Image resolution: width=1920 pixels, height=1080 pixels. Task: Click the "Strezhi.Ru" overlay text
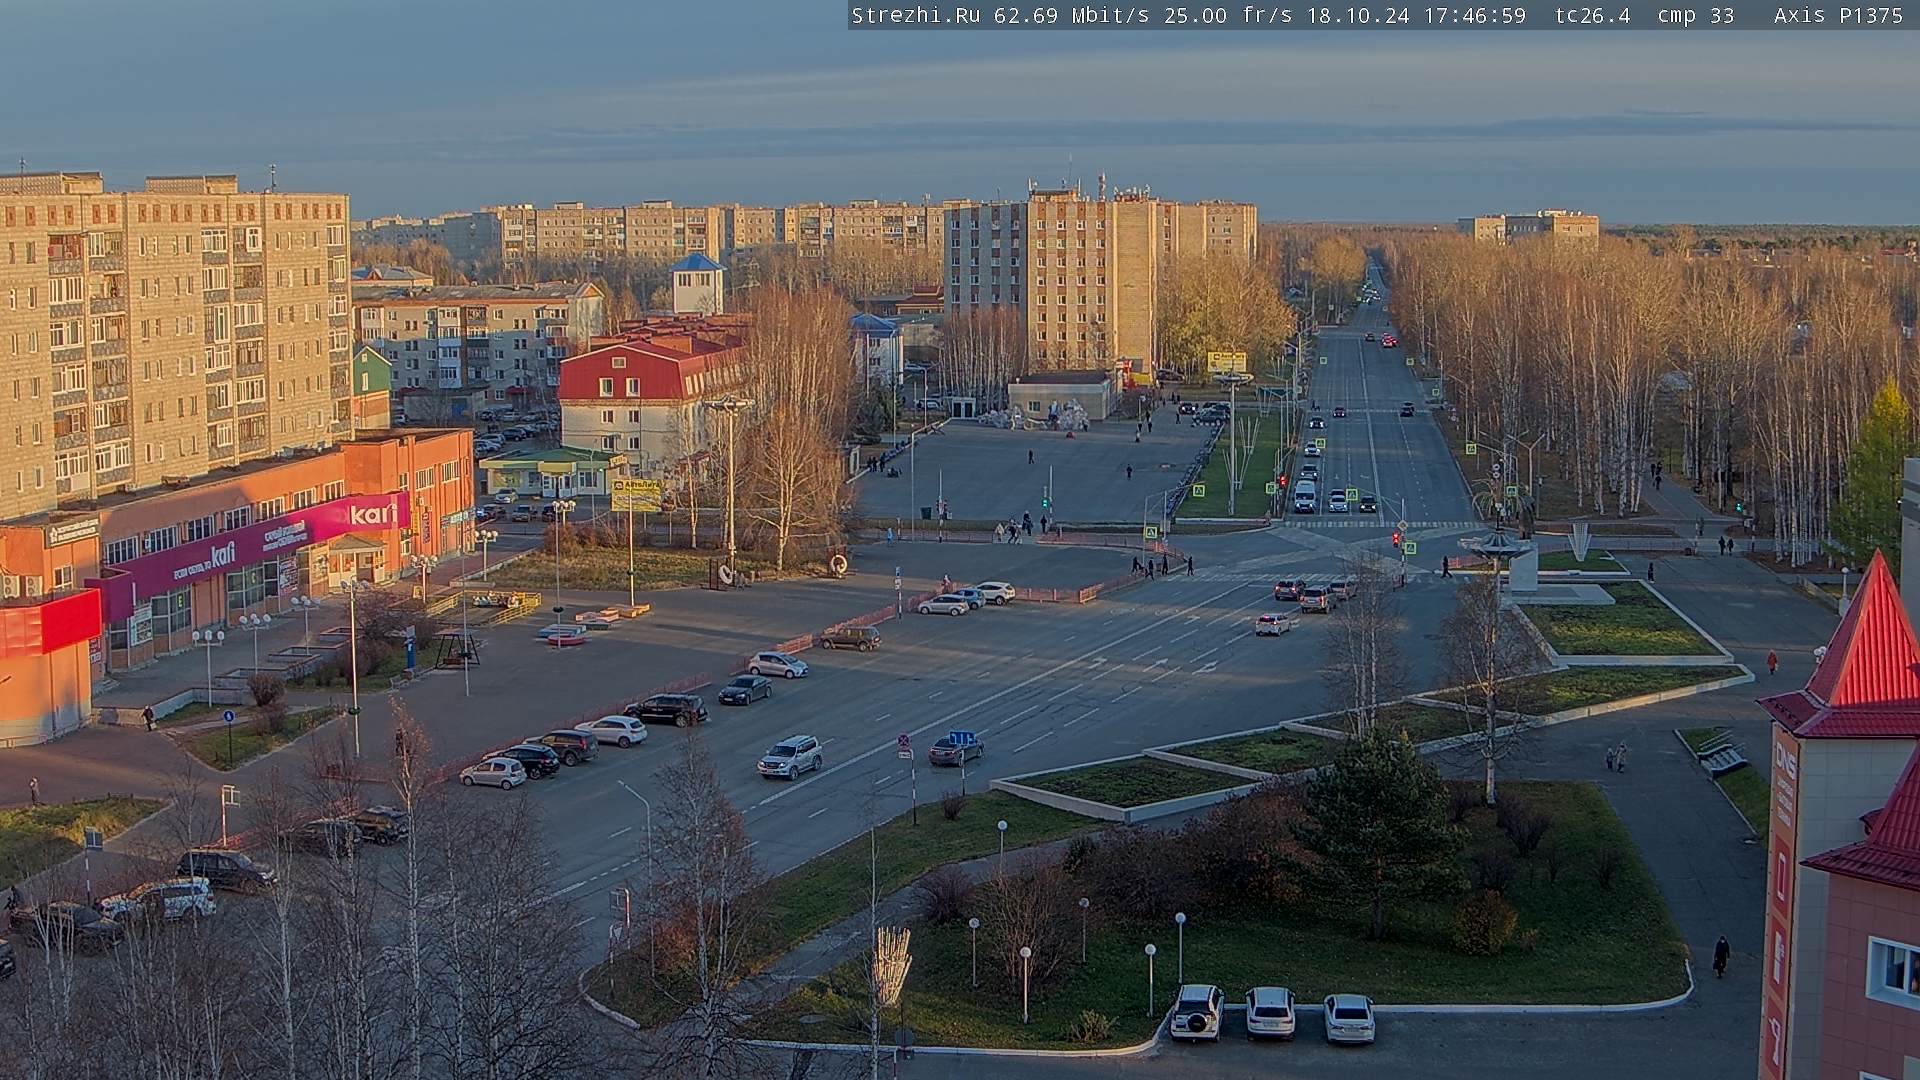(915, 15)
